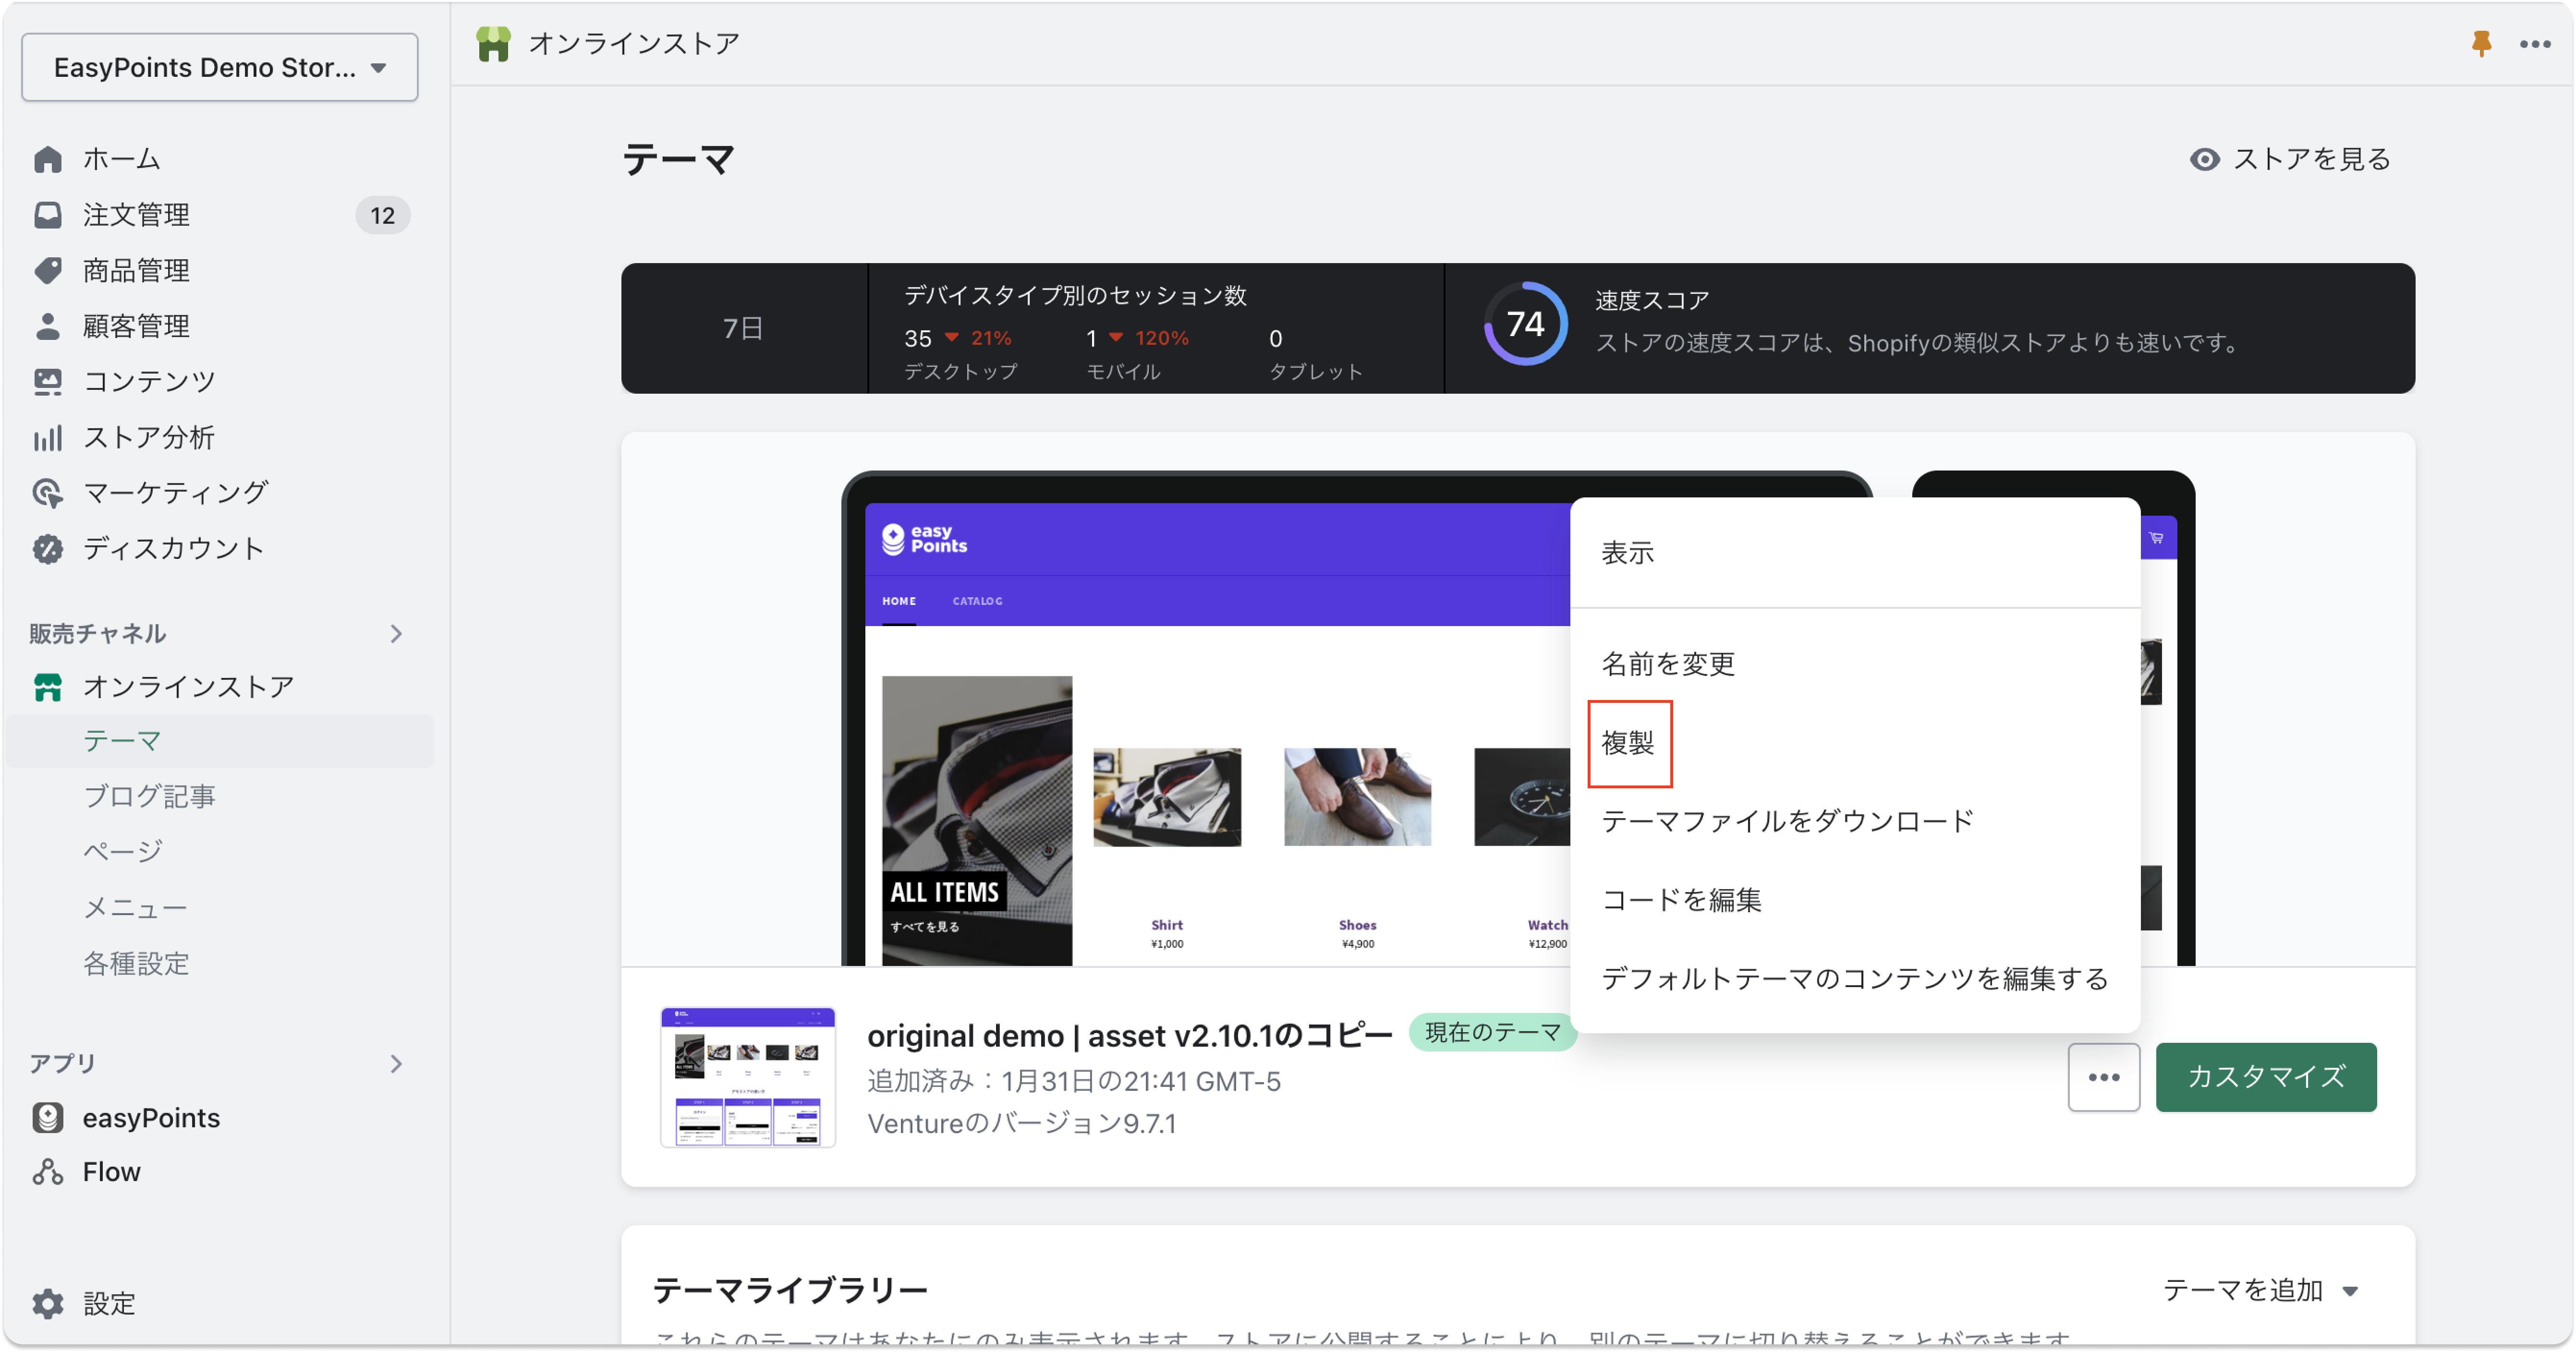
Task: Select 表示 in the context menu
Action: click(x=1855, y=553)
